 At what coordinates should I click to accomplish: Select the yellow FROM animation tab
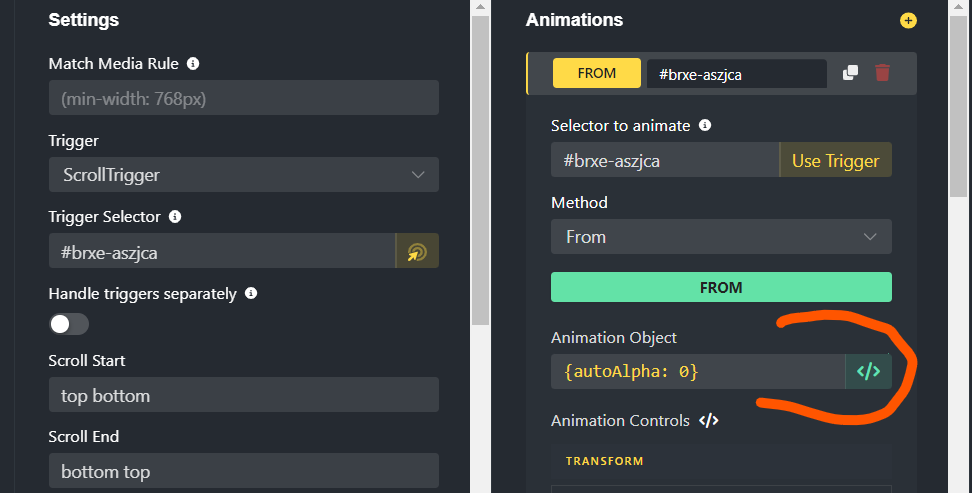(597, 73)
